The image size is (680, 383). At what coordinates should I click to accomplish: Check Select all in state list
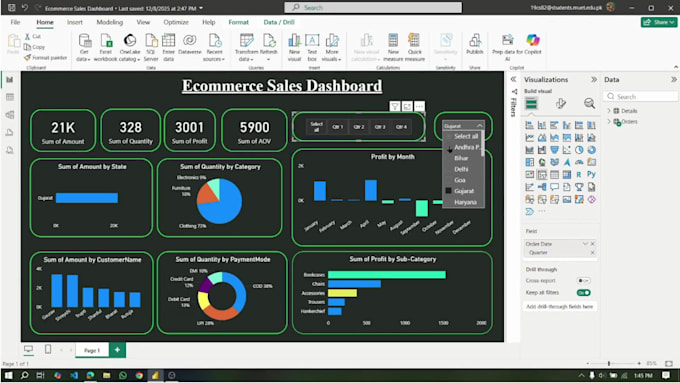pos(448,136)
